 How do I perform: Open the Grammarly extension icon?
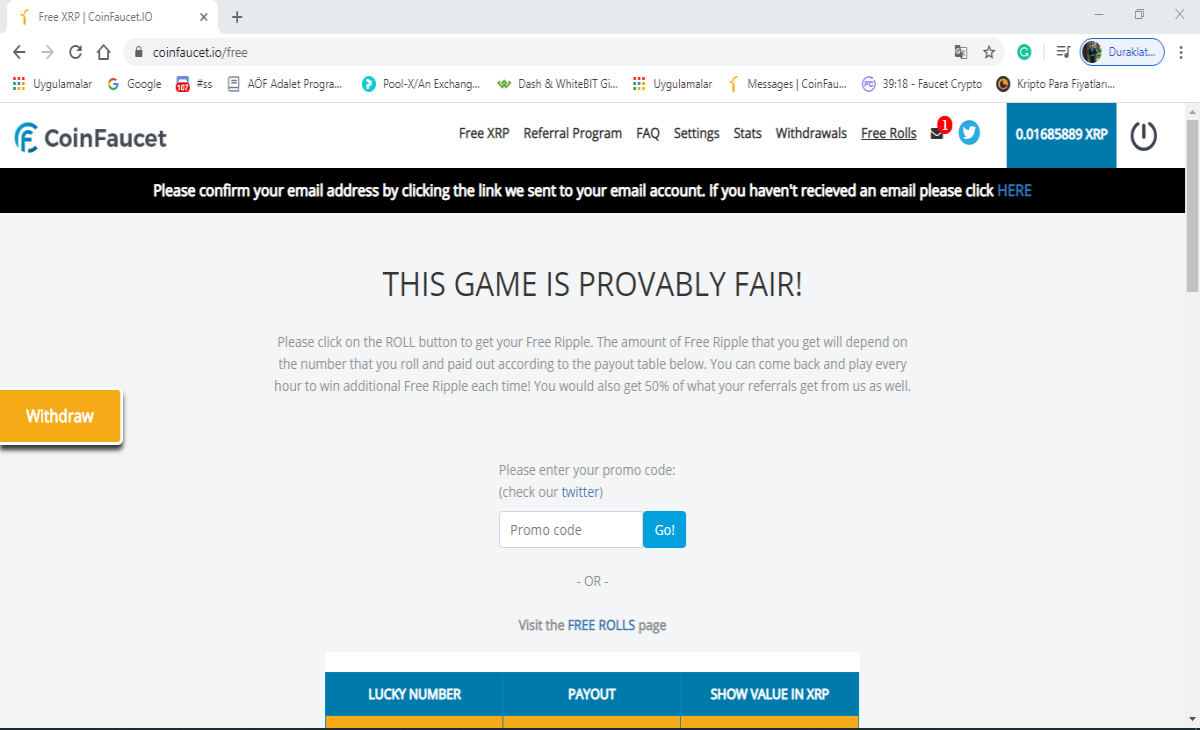(x=1024, y=52)
